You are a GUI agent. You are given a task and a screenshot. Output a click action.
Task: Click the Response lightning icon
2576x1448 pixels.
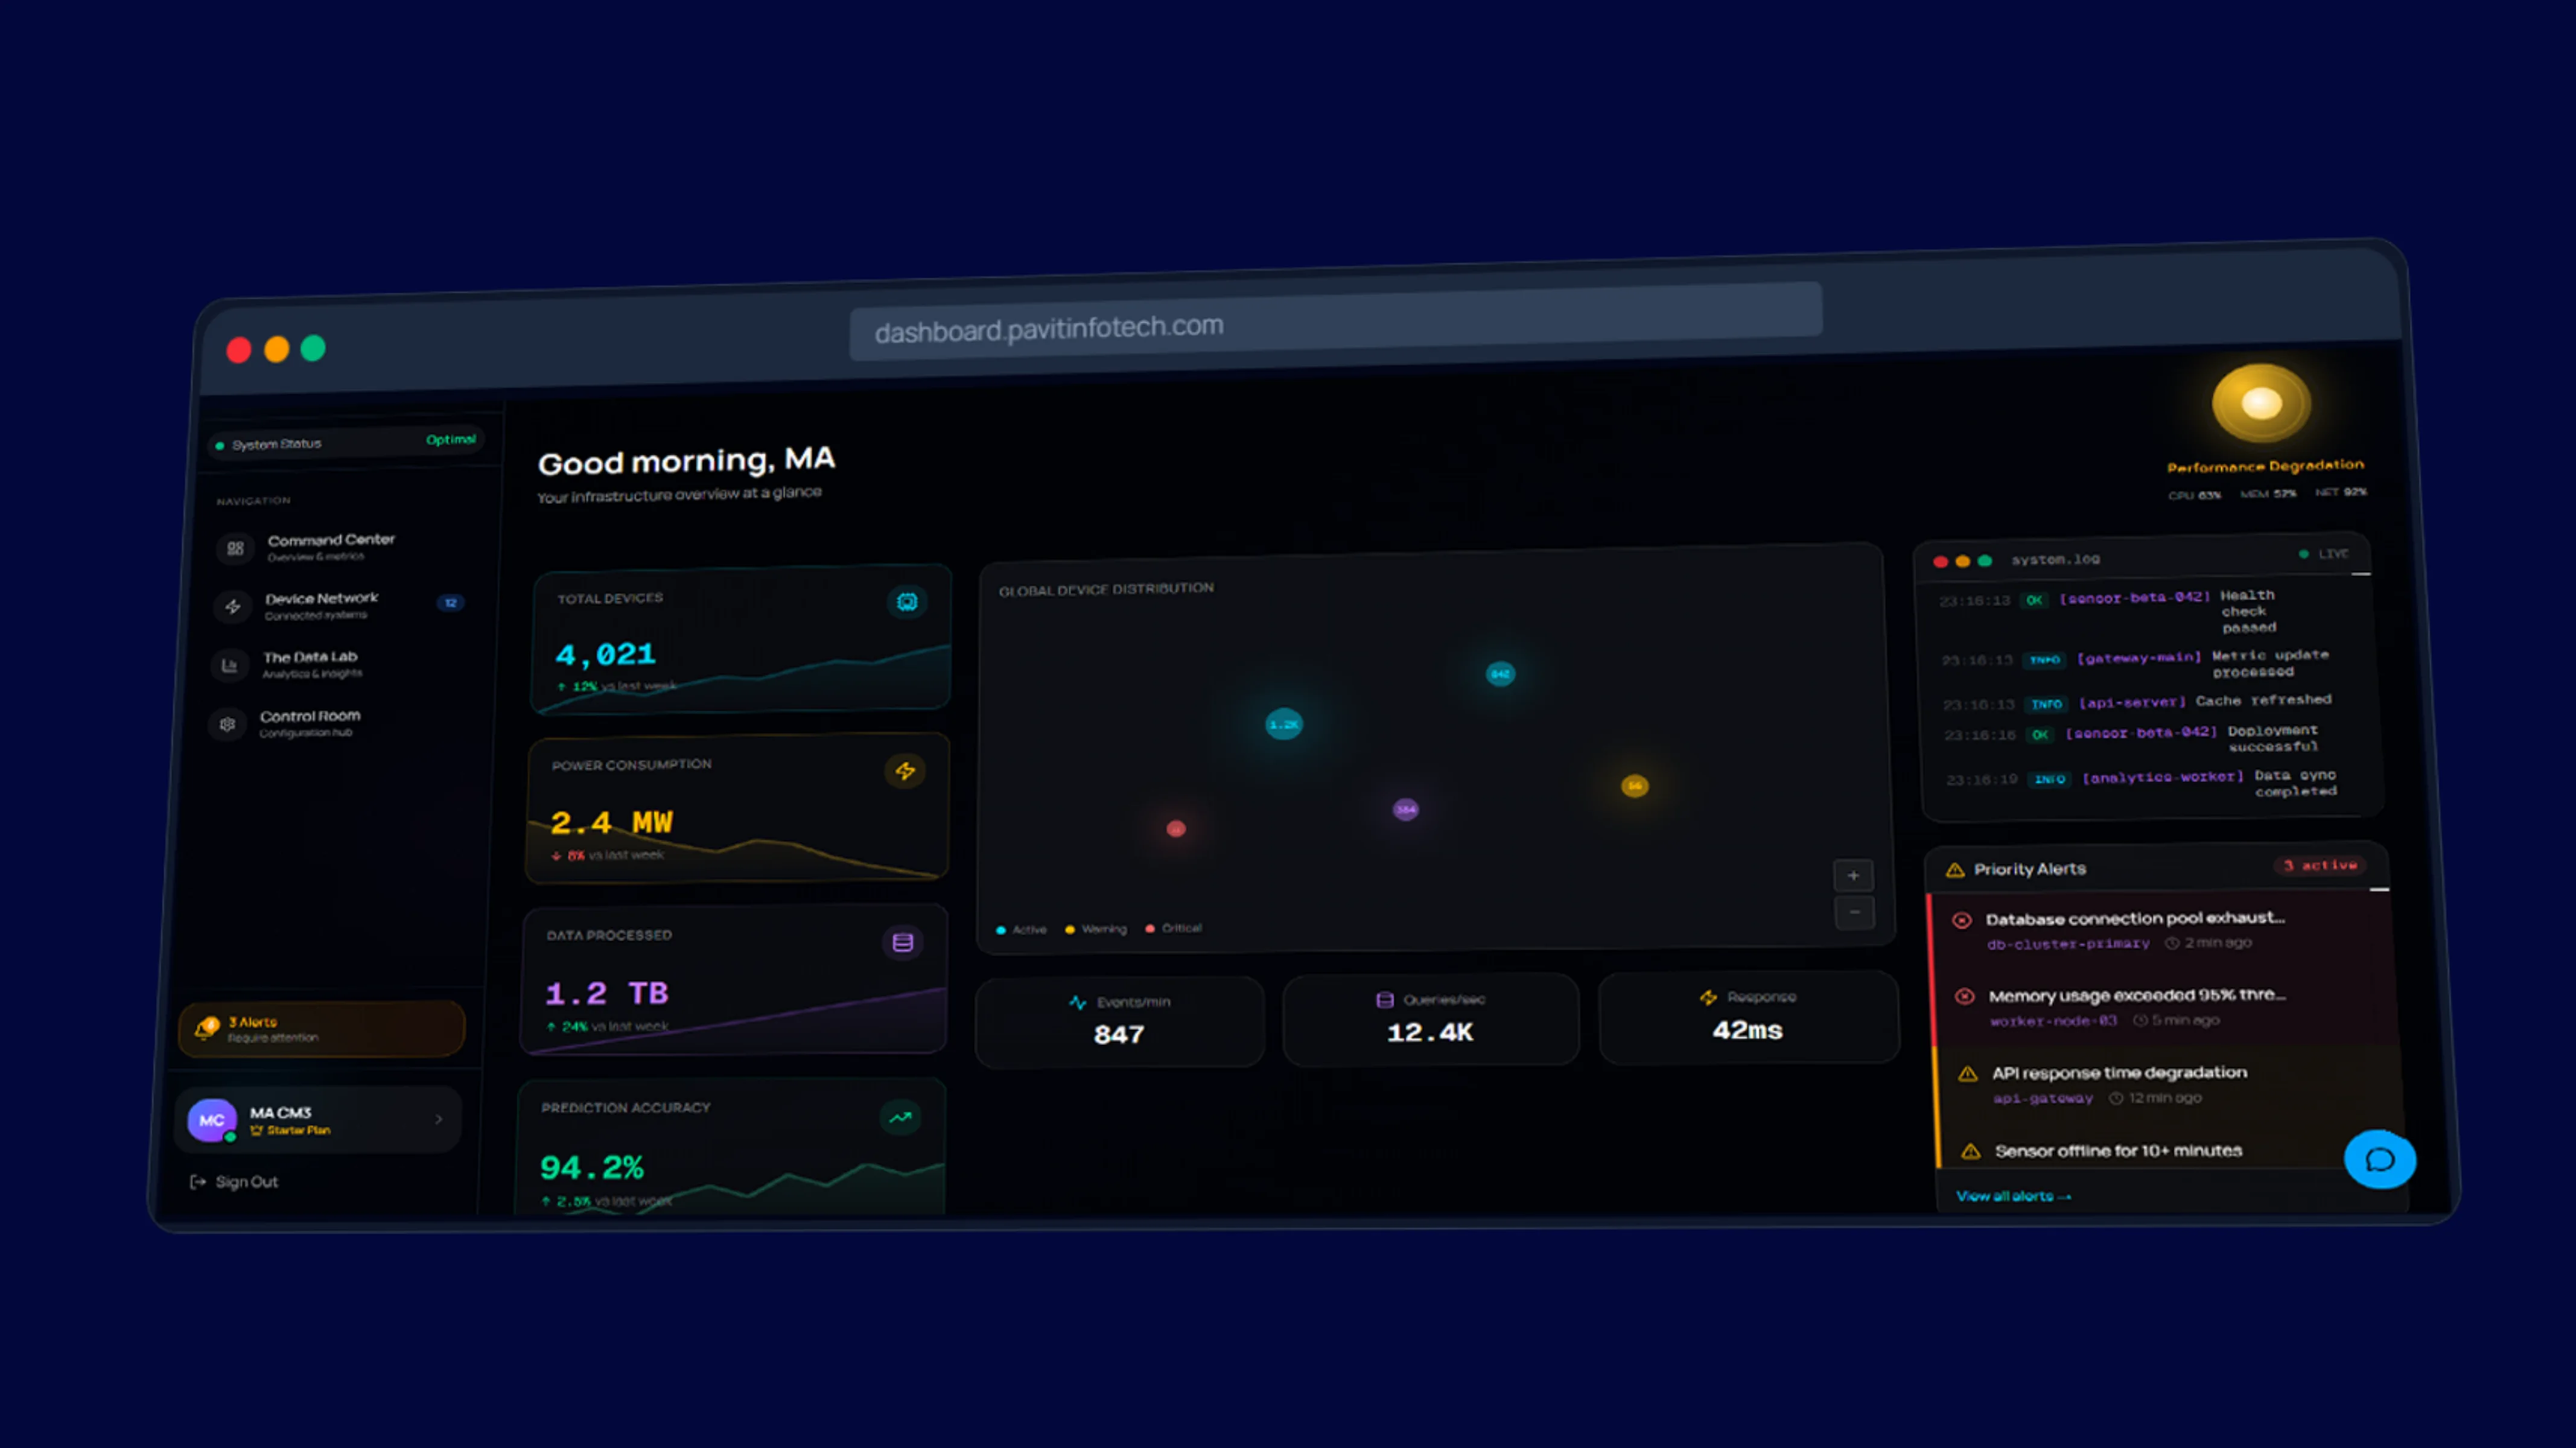(1708, 997)
